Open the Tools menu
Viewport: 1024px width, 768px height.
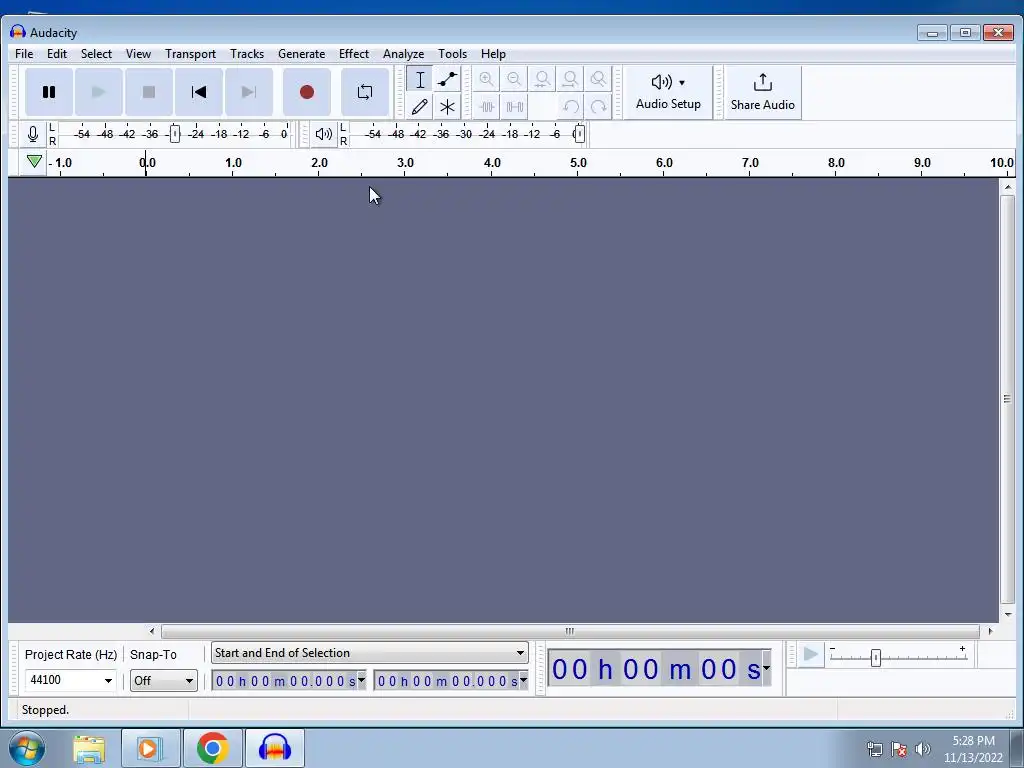click(x=452, y=54)
